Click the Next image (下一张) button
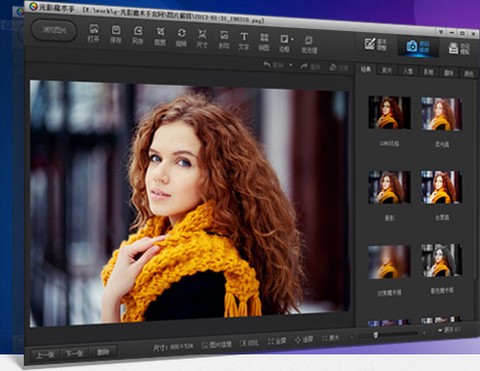This screenshot has width=480, height=371. pos(74,354)
